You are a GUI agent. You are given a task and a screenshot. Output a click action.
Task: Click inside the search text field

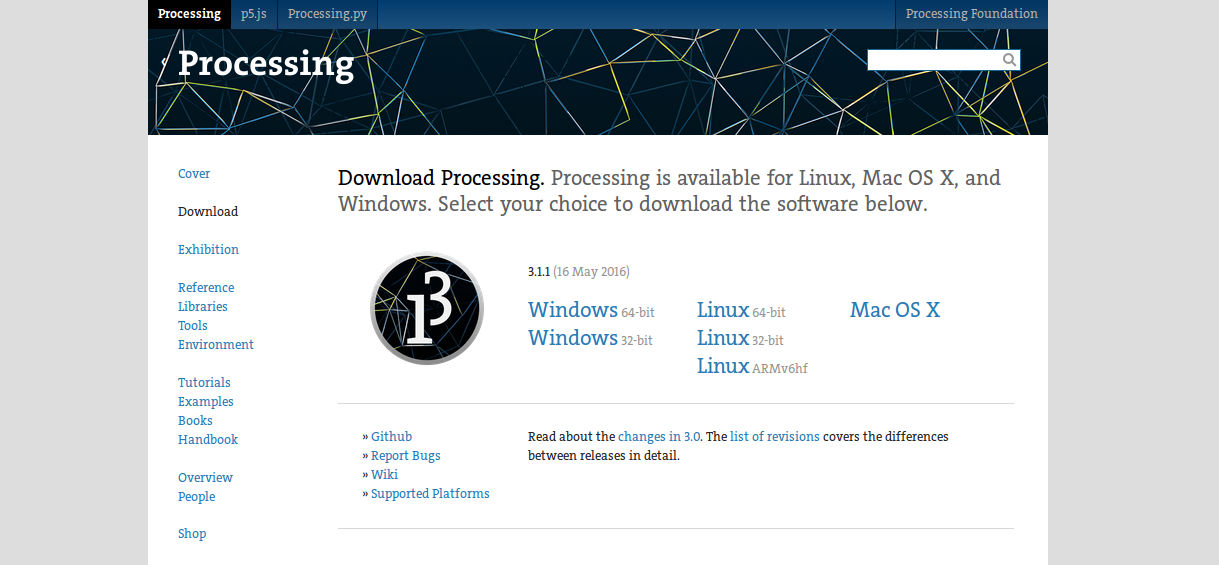[934, 60]
